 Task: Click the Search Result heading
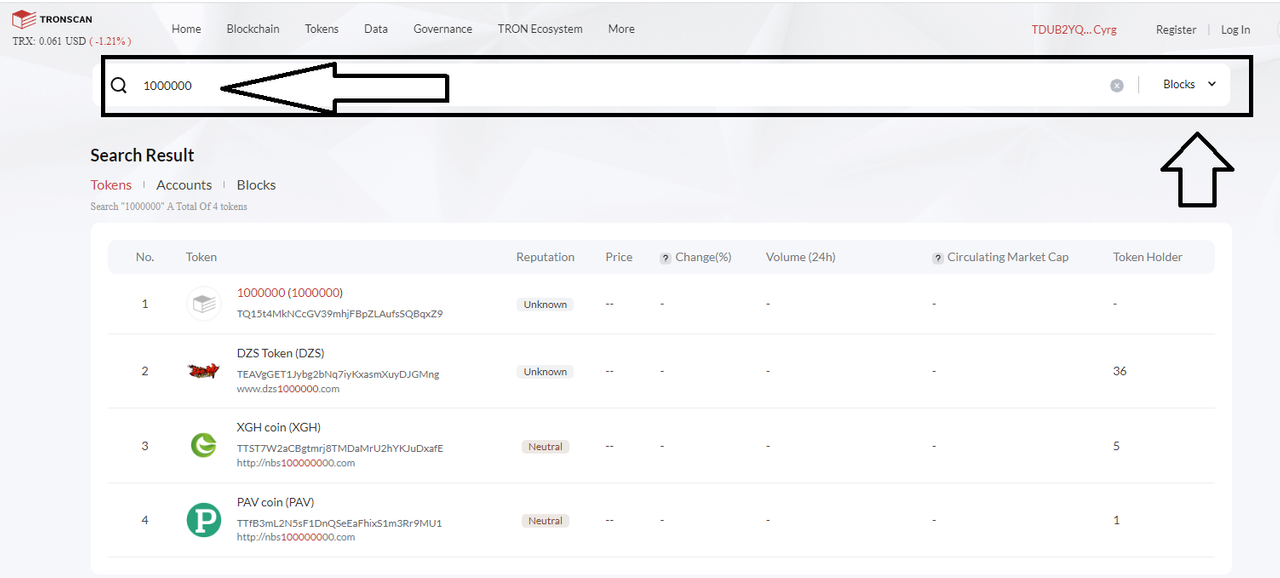click(142, 155)
